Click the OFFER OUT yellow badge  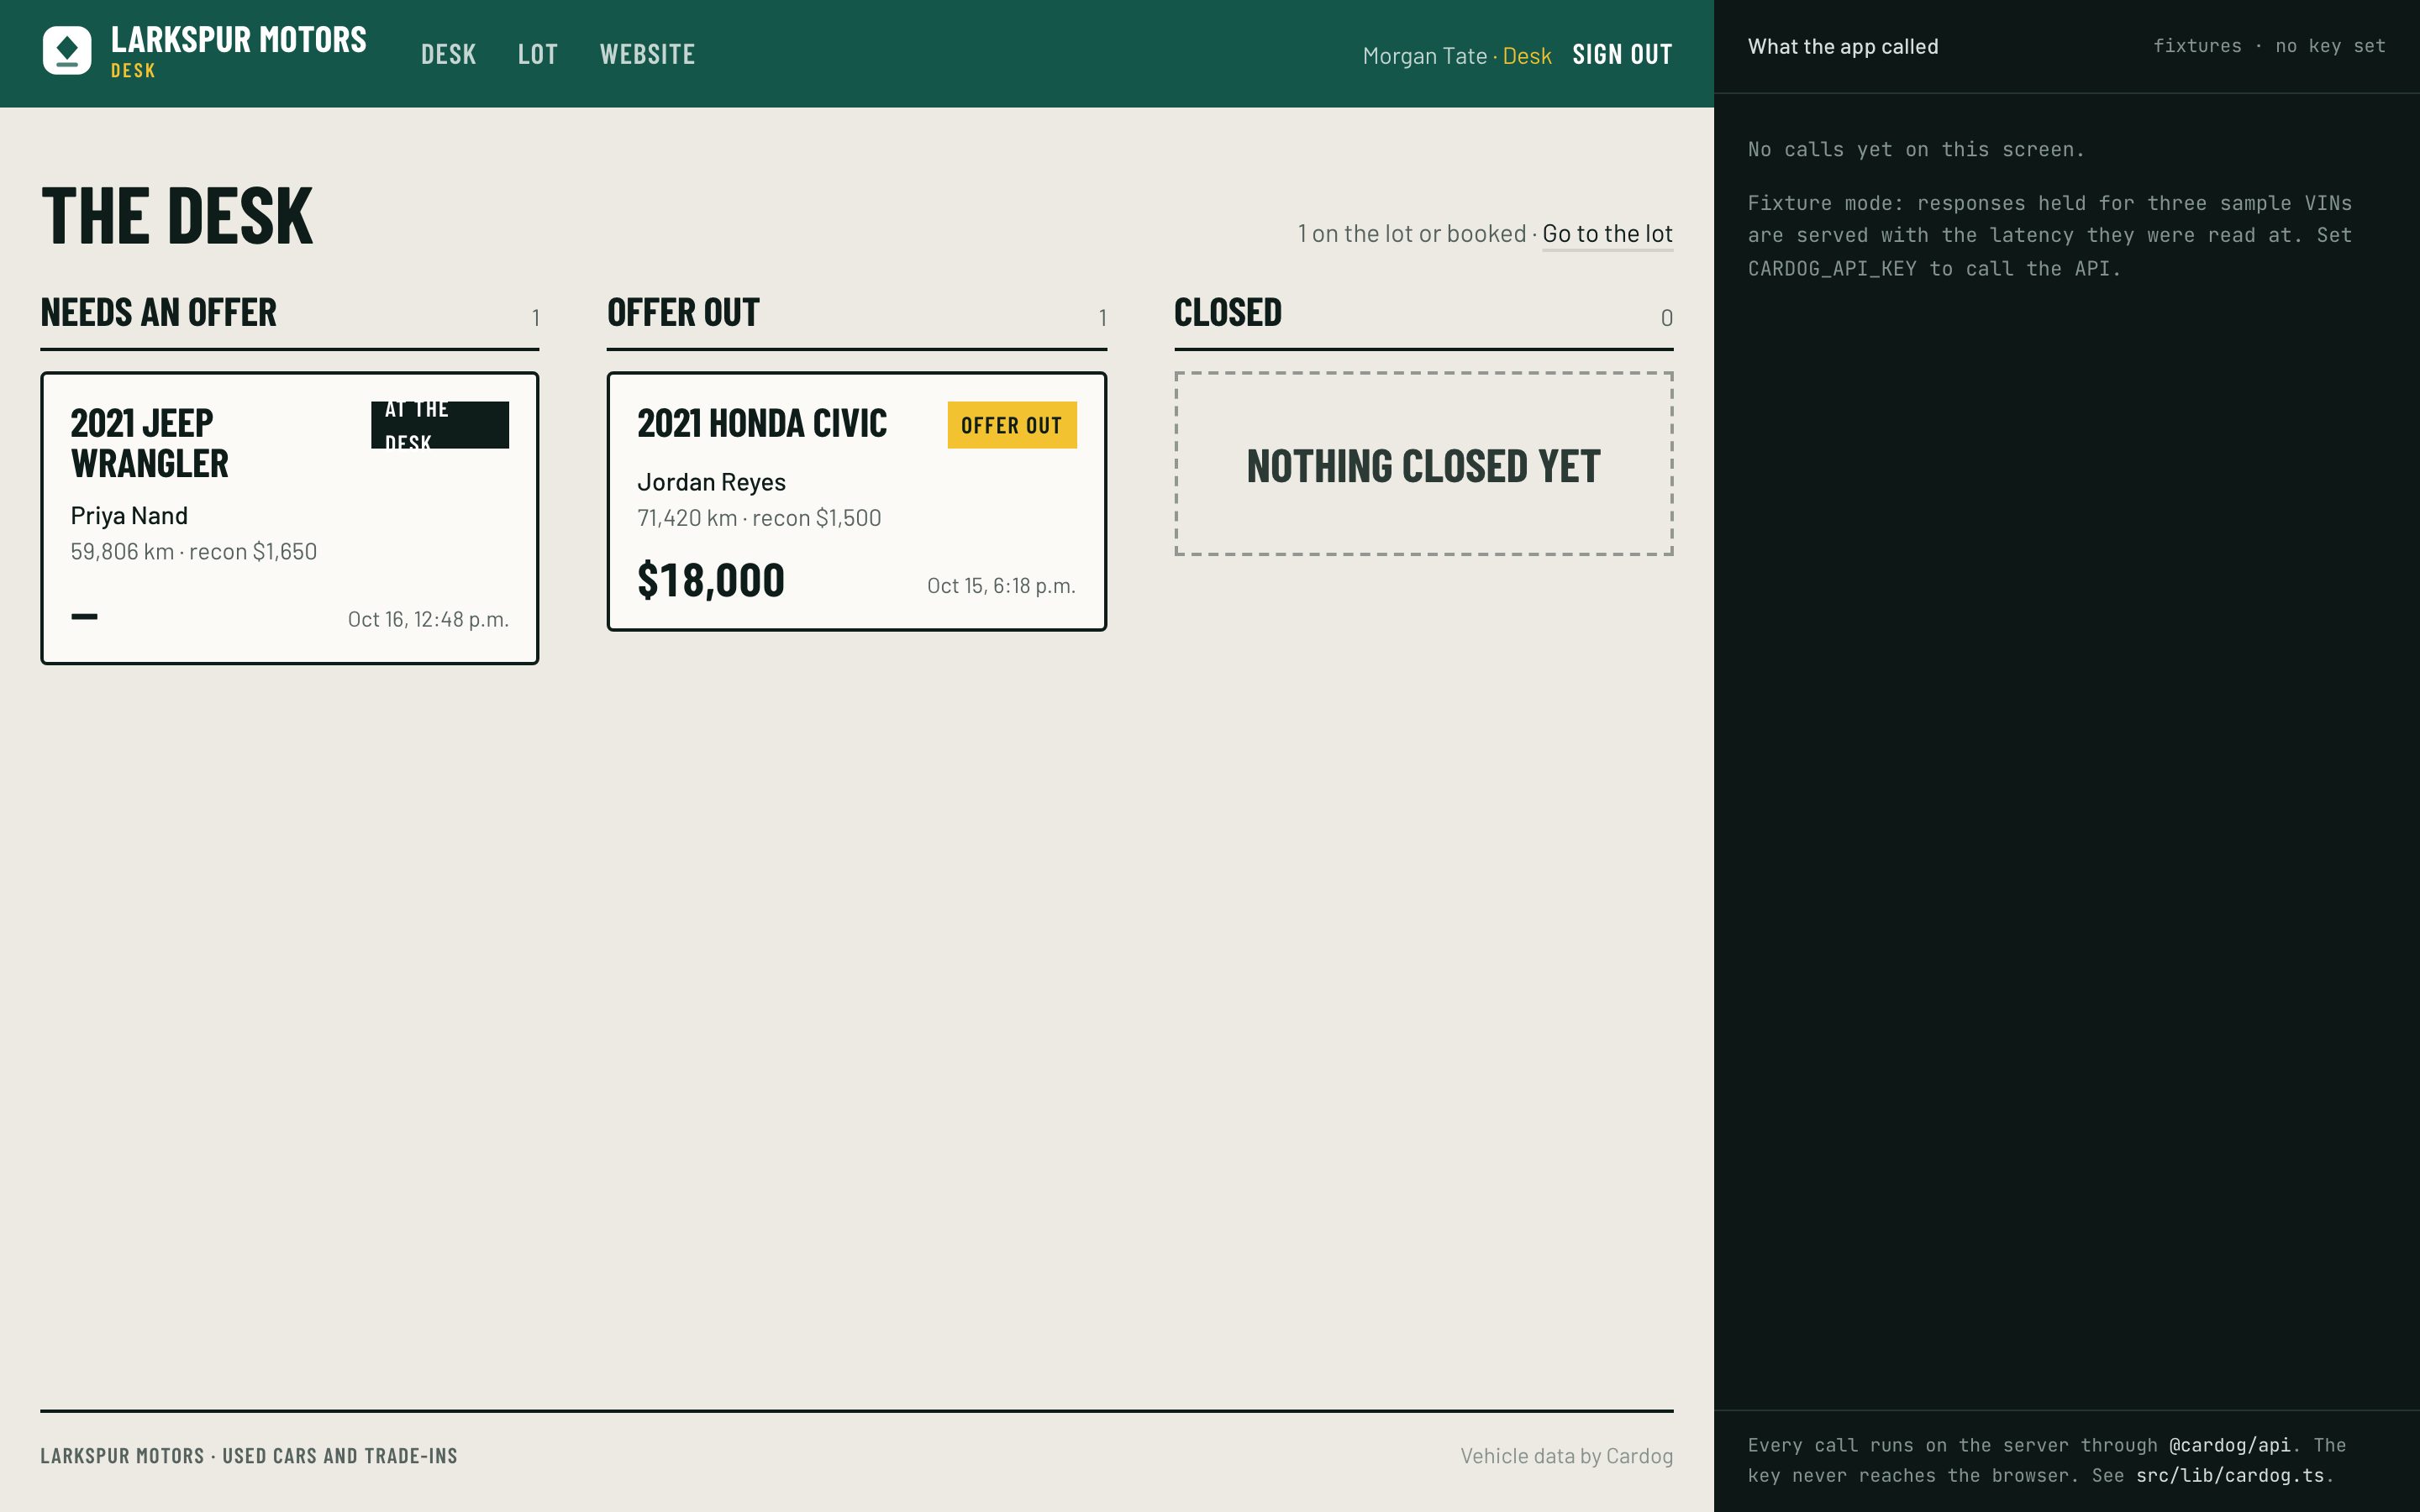pyautogui.click(x=1012, y=425)
